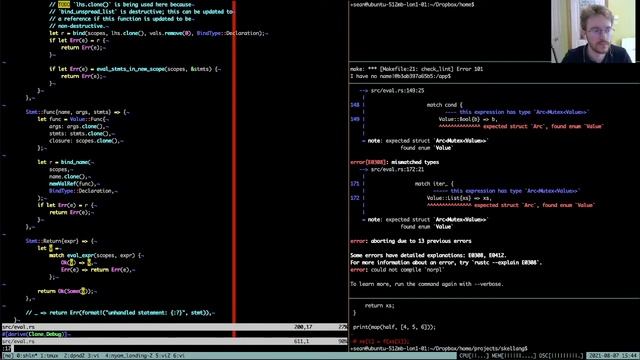Click 'error[E0308]: mismatched types' message

pos(394,162)
